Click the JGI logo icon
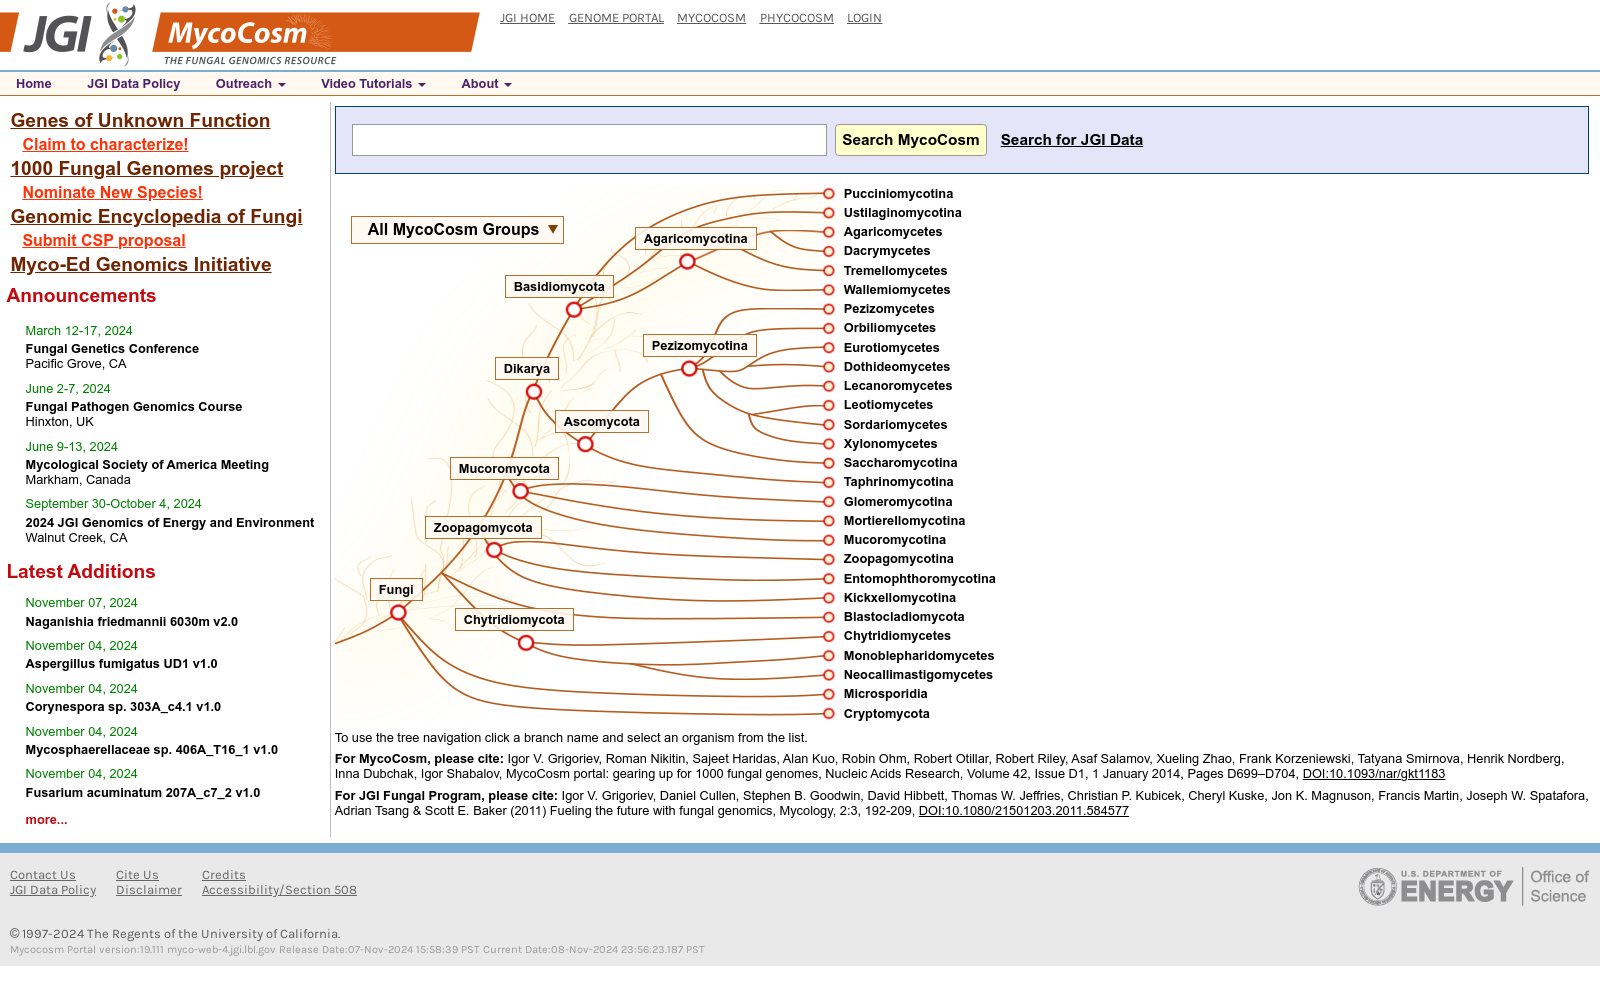This screenshot has width=1600, height=1000. tap(70, 34)
